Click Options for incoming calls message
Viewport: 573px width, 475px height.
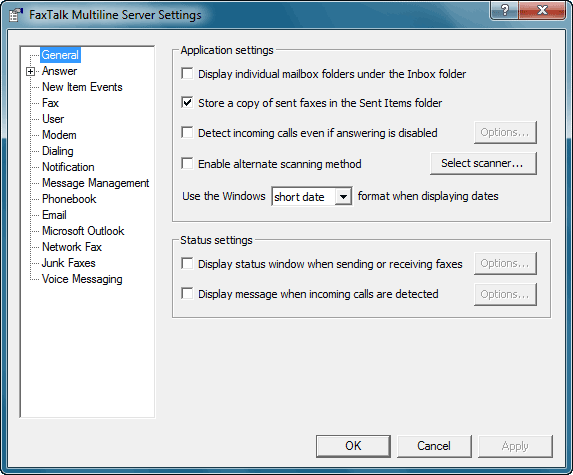click(x=505, y=294)
